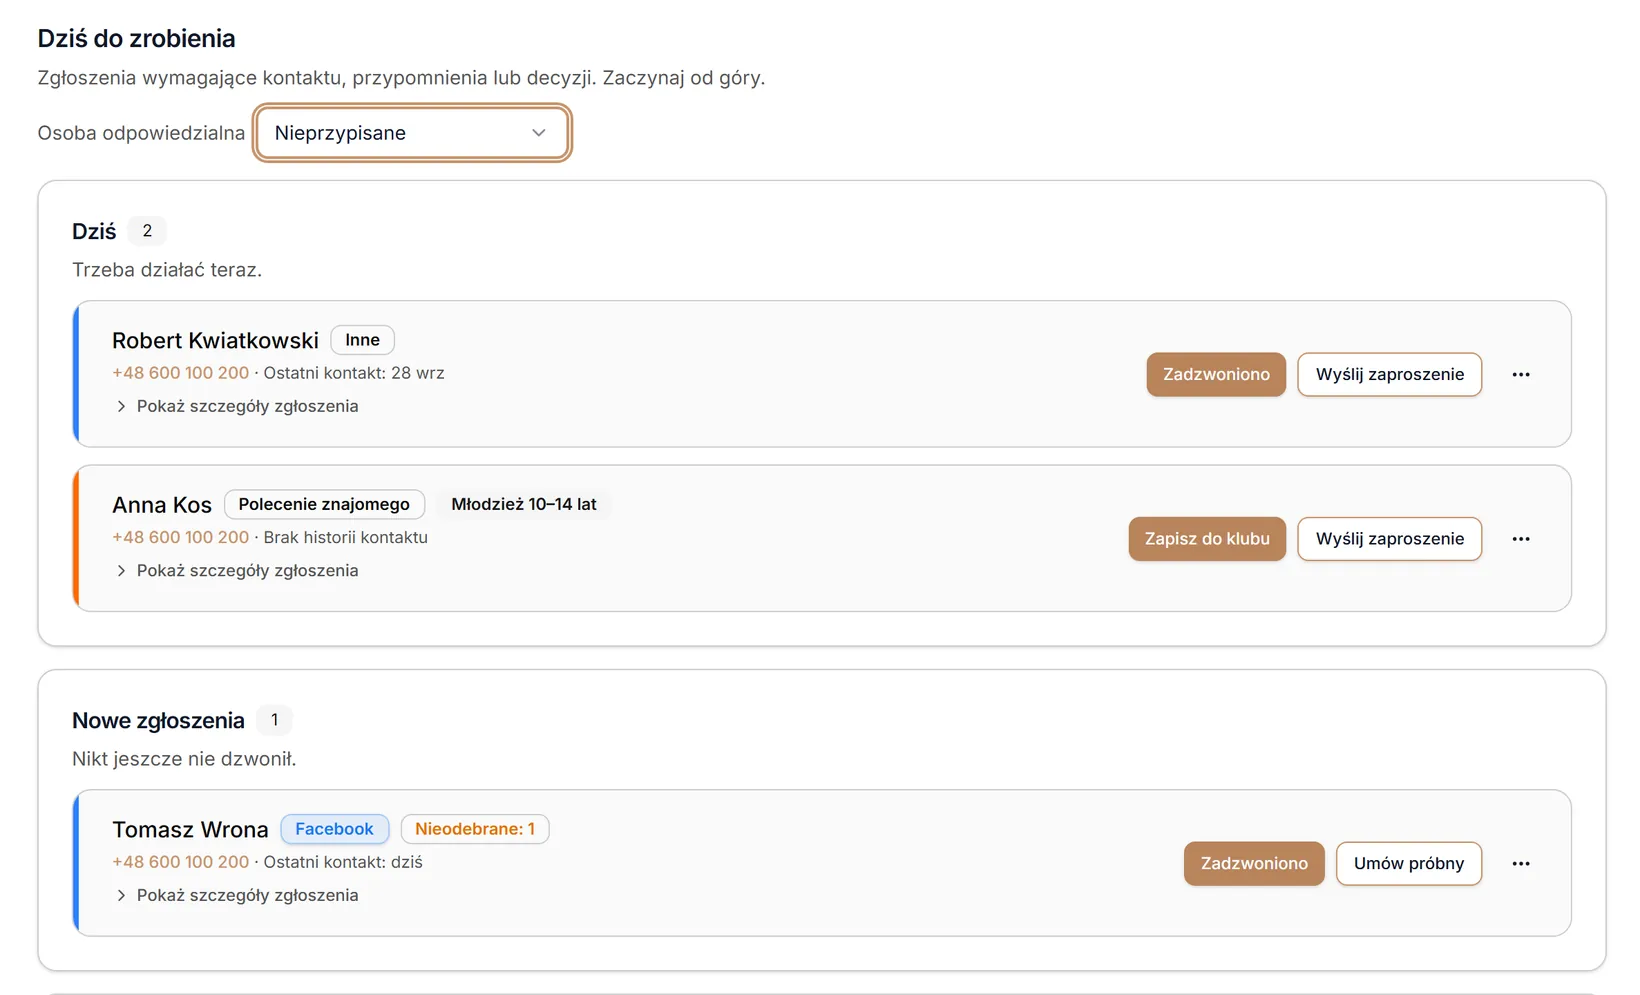Image resolution: width=1640 pixels, height=995 pixels.
Task: Click the Nieodebrane: 1 badge
Action: pos(475,829)
